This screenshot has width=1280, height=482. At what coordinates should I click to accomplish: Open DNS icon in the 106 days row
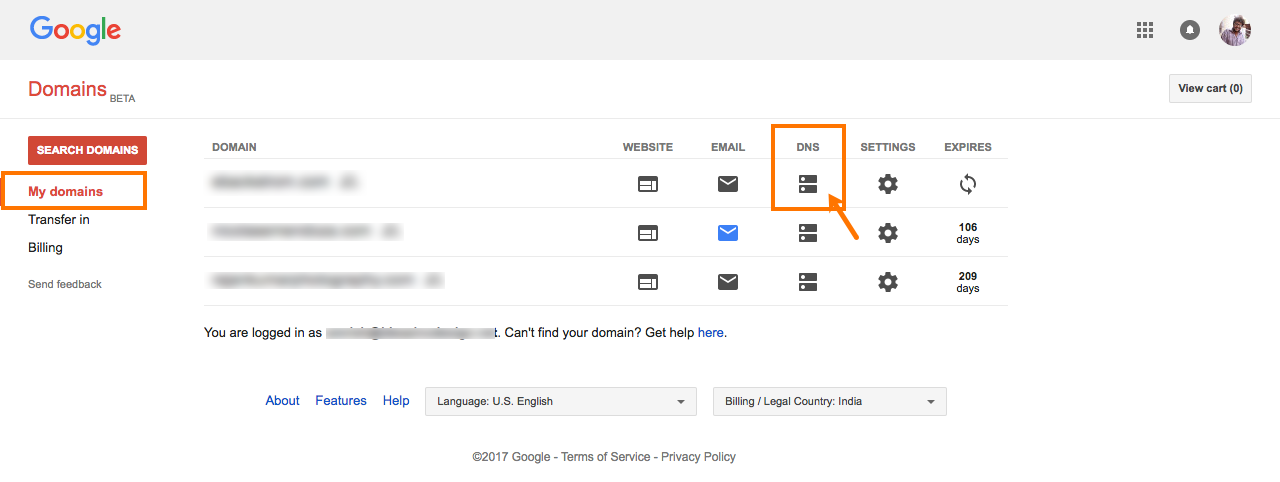pos(808,233)
